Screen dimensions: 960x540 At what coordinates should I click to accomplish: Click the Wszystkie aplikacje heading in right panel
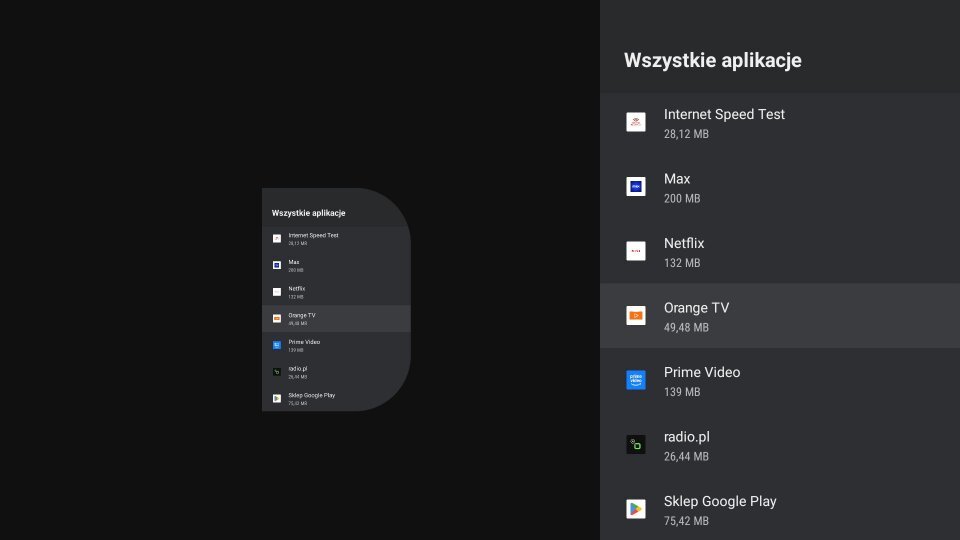(x=713, y=60)
